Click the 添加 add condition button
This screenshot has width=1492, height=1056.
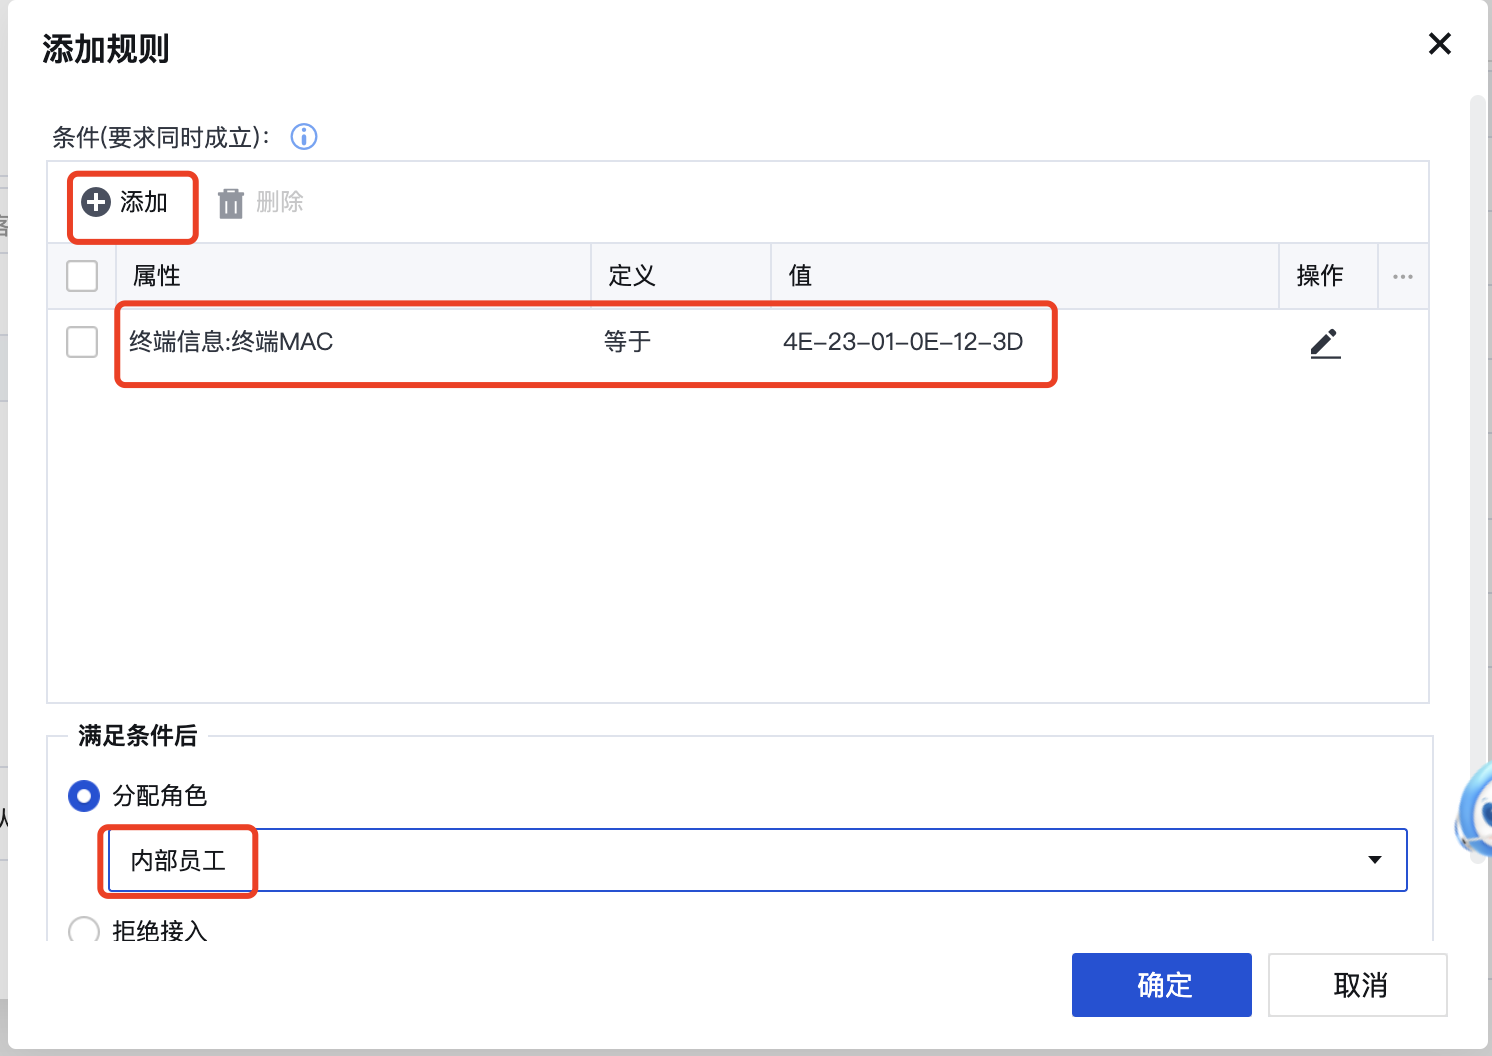125,203
